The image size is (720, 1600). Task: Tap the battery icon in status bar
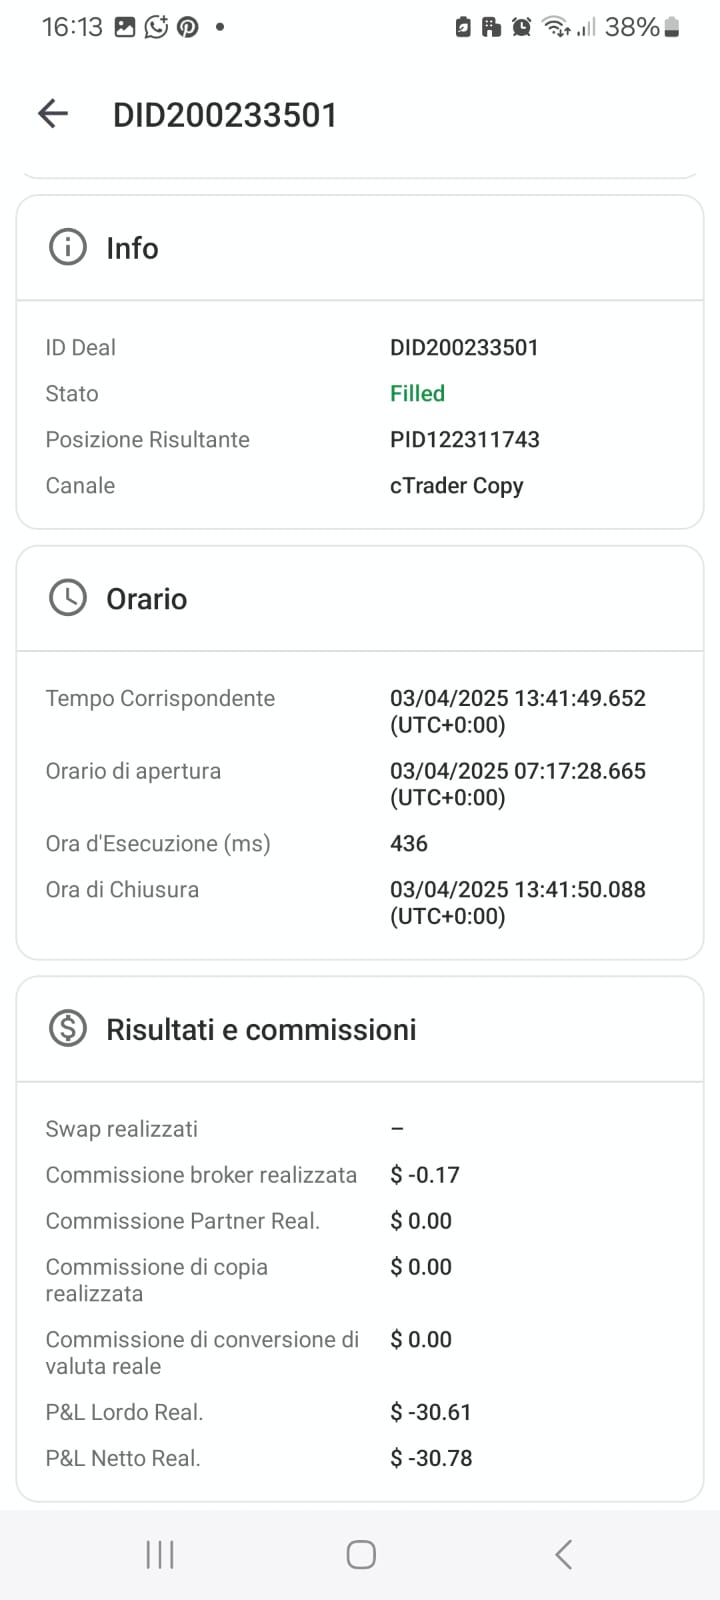[x=672, y=27]
